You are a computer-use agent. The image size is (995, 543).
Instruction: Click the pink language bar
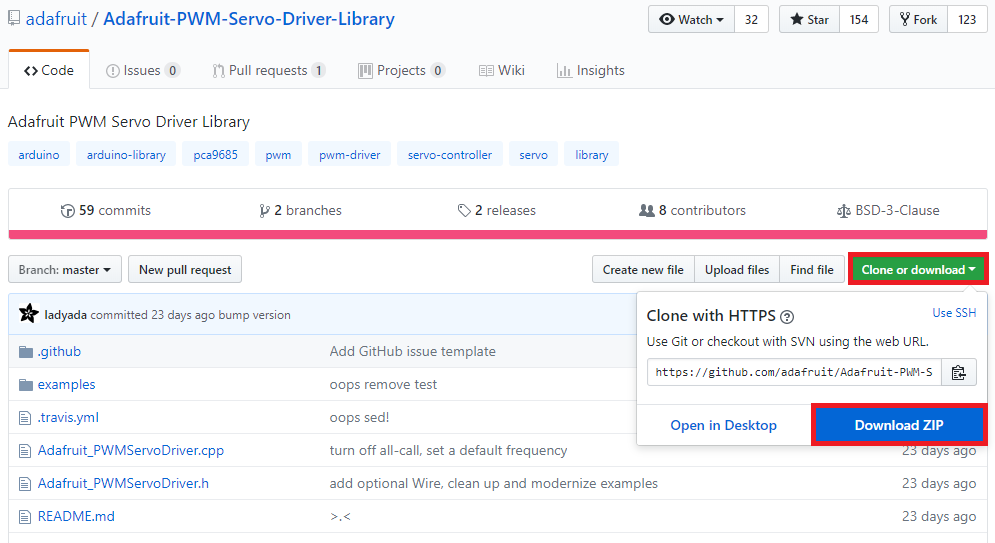coord(497,235)
